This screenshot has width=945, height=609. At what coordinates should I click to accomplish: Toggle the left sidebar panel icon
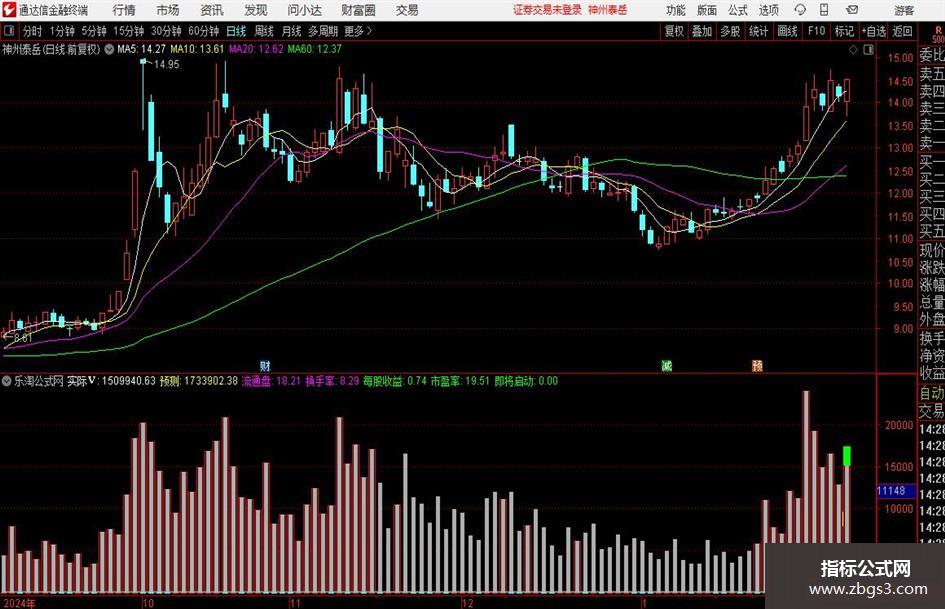(9, 31)
